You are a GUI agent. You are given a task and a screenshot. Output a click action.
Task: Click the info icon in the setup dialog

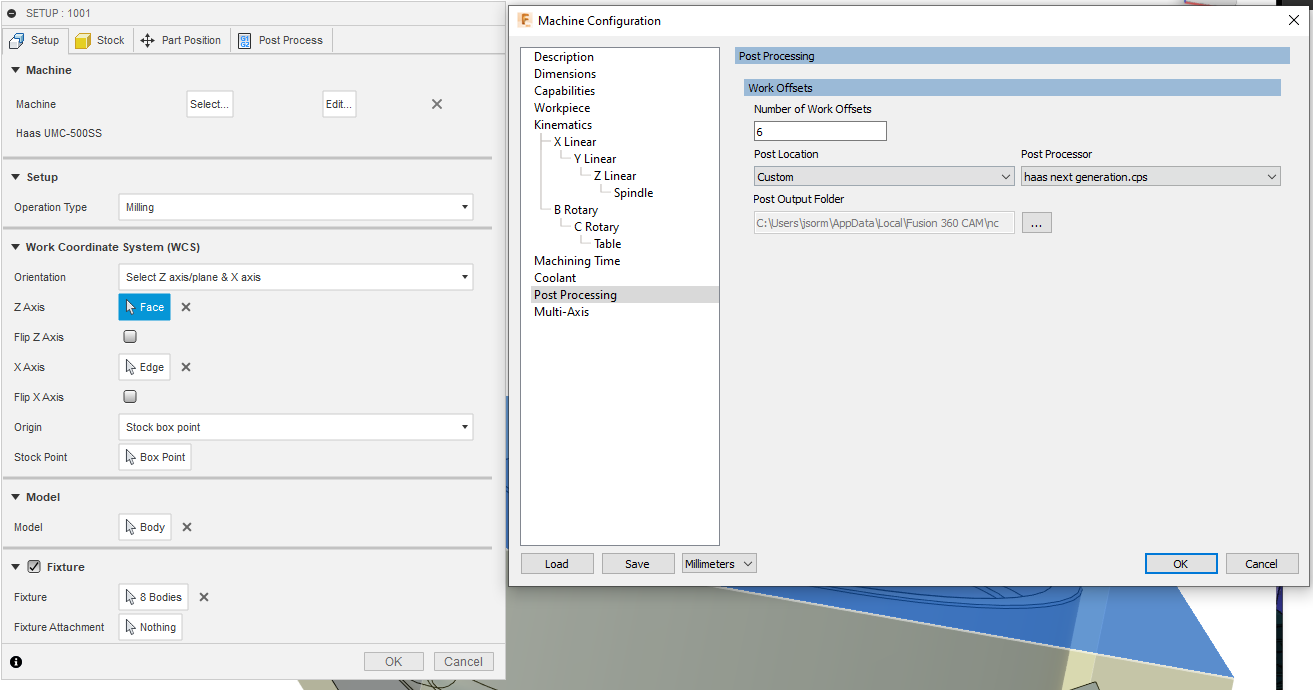coord(14,661)
